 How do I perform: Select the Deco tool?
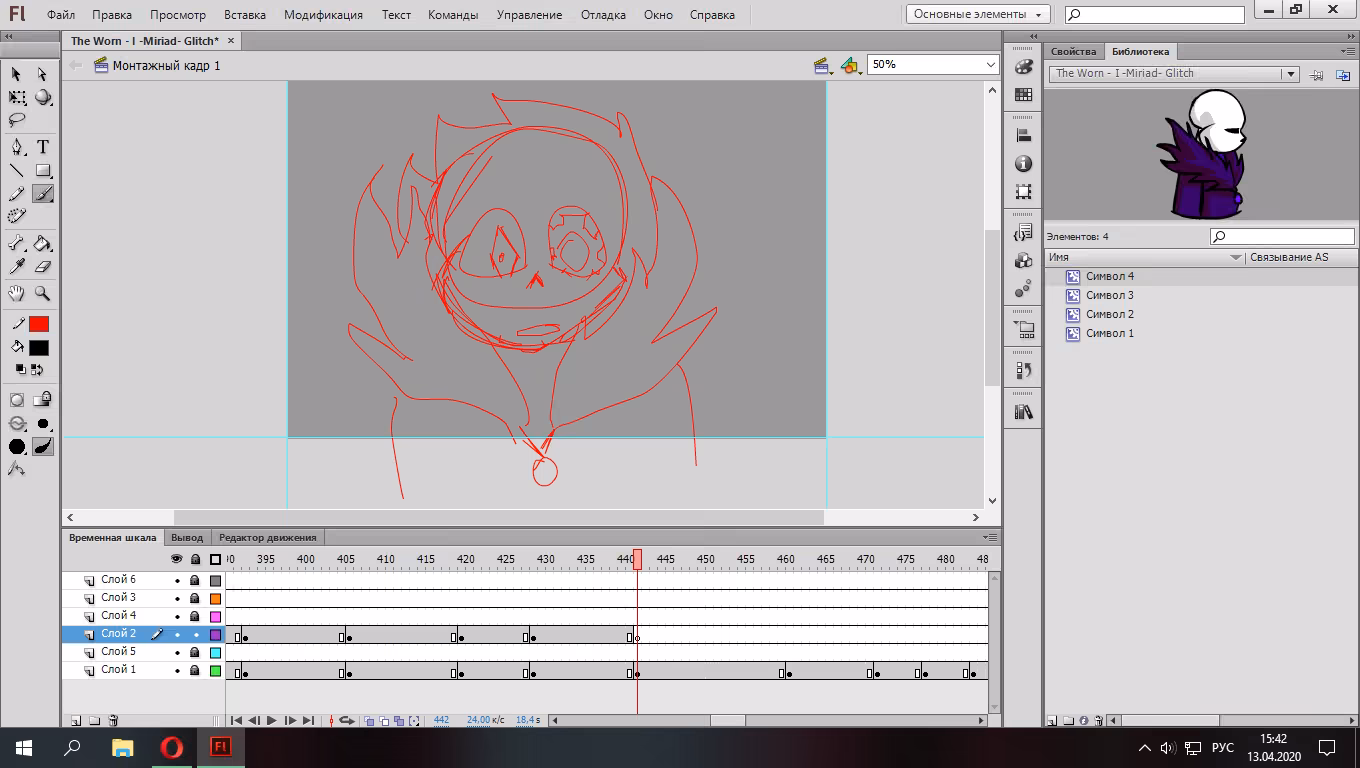pos(17,216)
